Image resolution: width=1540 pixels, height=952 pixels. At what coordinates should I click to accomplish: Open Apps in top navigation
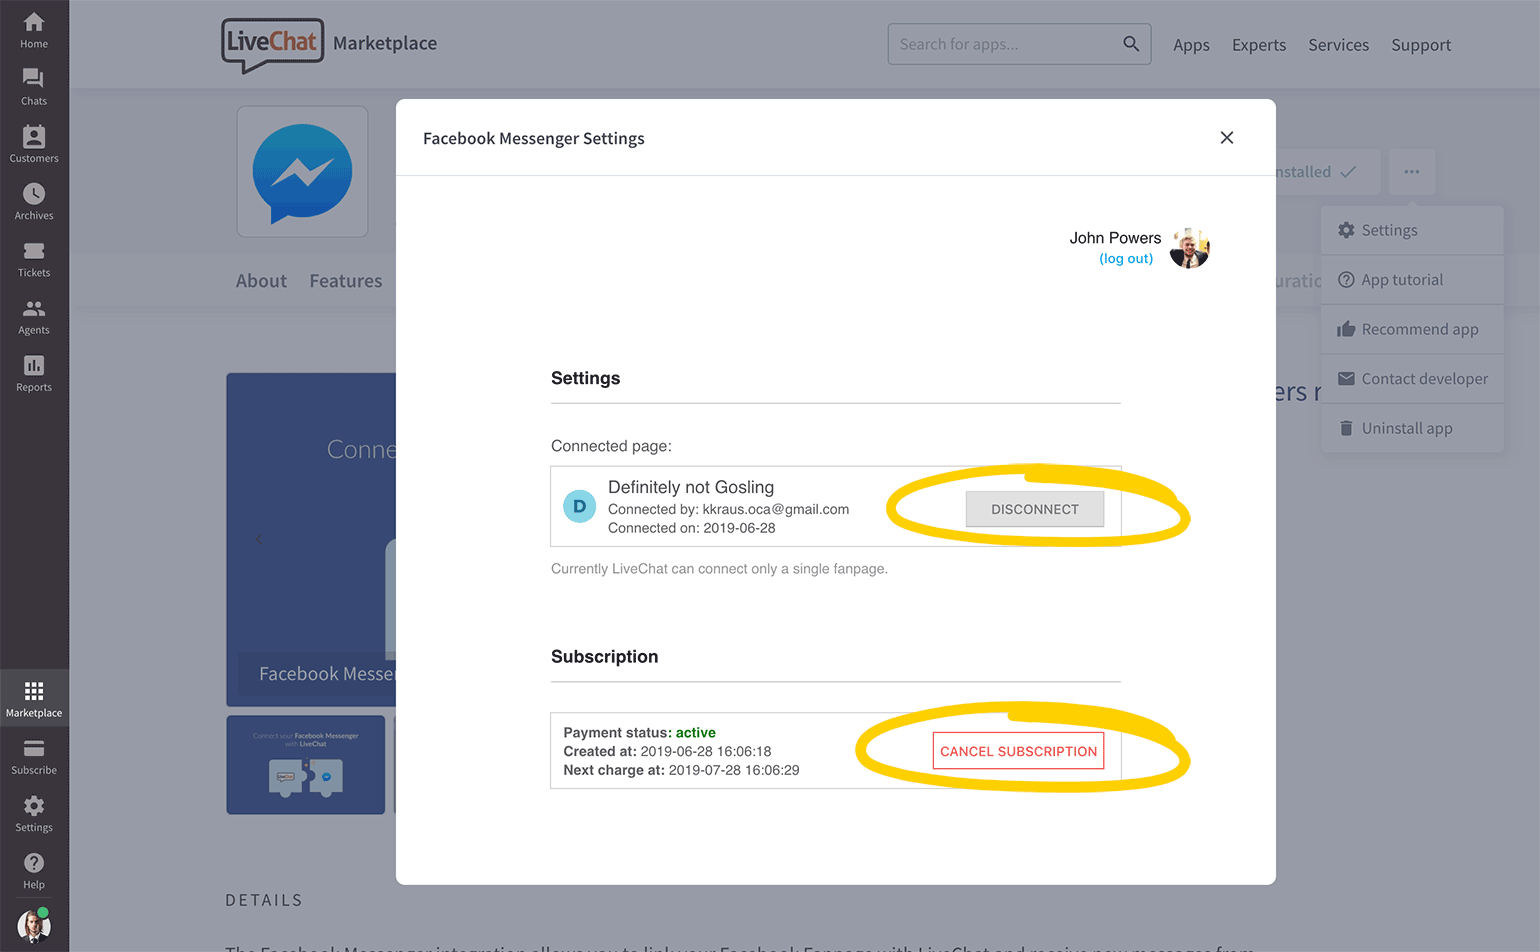tap(1191, 45)
